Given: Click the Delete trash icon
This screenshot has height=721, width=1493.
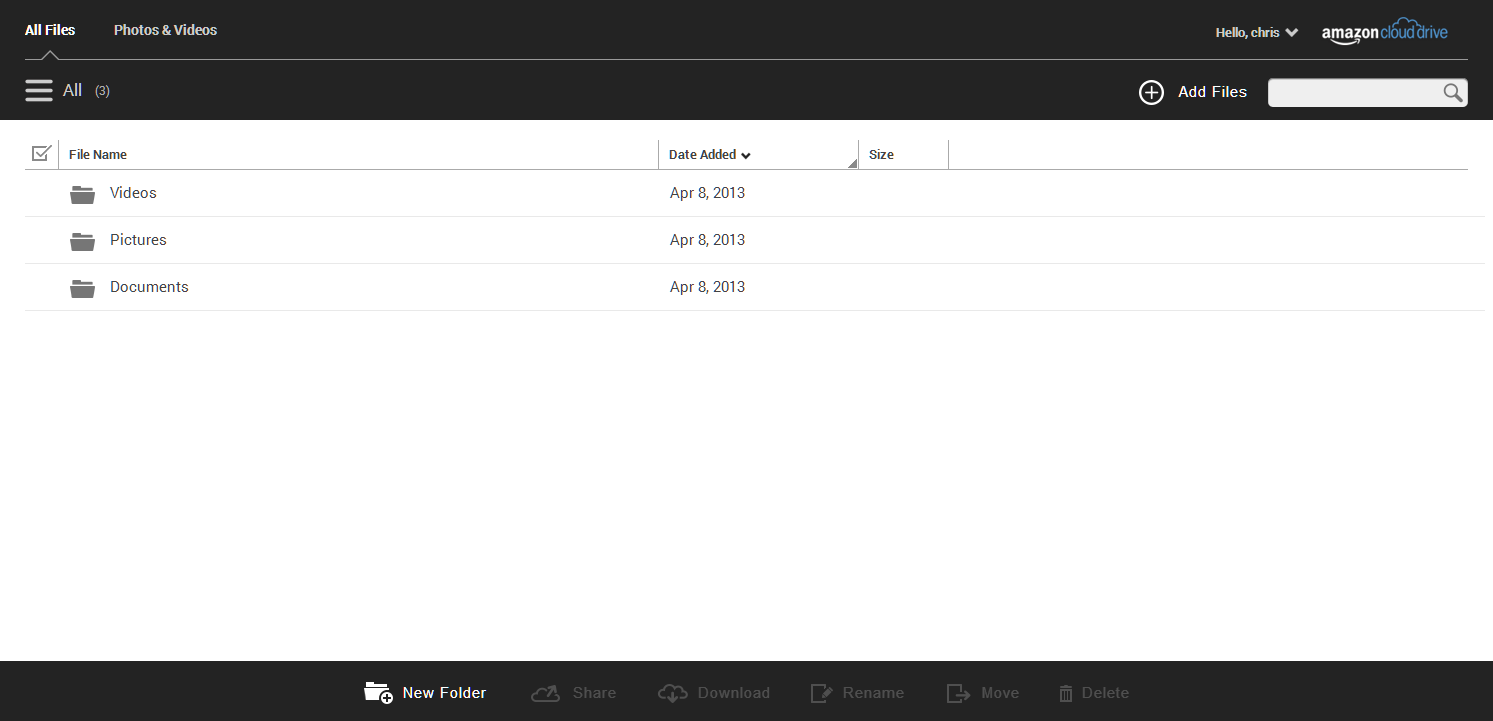Looking at the screenshot, I should pos(1066,692).
